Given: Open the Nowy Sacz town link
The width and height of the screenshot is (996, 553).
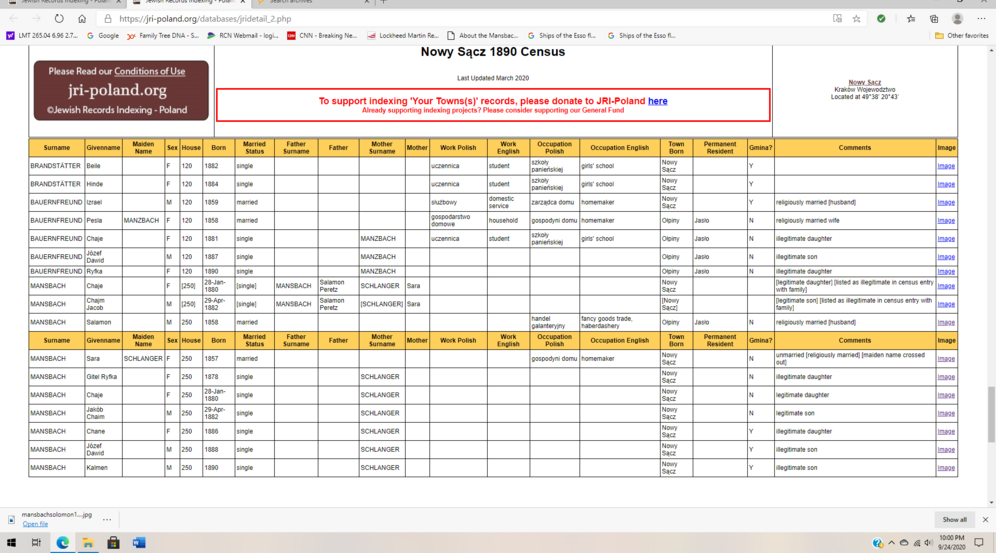Looking at the screenshot, I should pyautogui.click(x=865, y=83).
